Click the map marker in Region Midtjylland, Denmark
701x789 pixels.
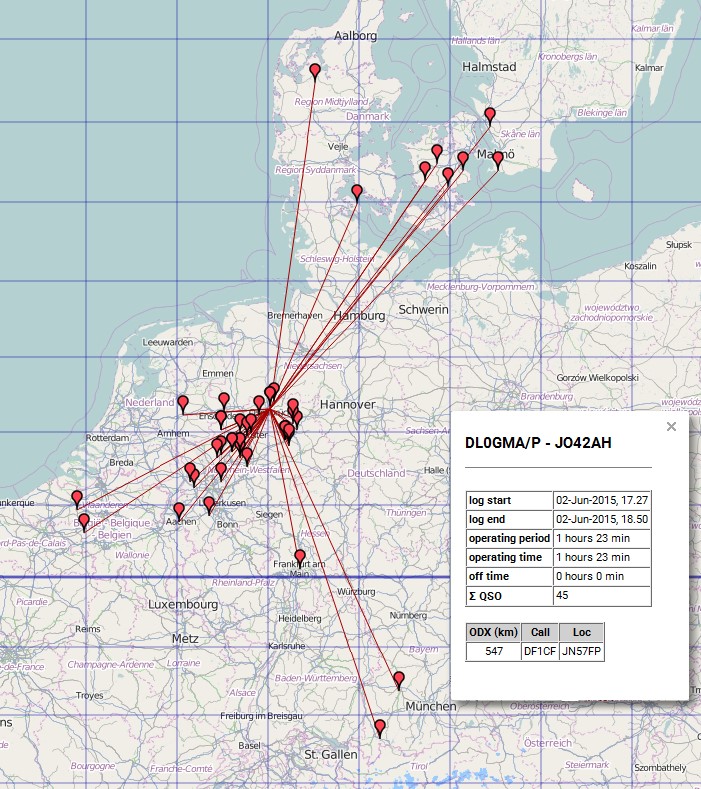coord(315,71)
